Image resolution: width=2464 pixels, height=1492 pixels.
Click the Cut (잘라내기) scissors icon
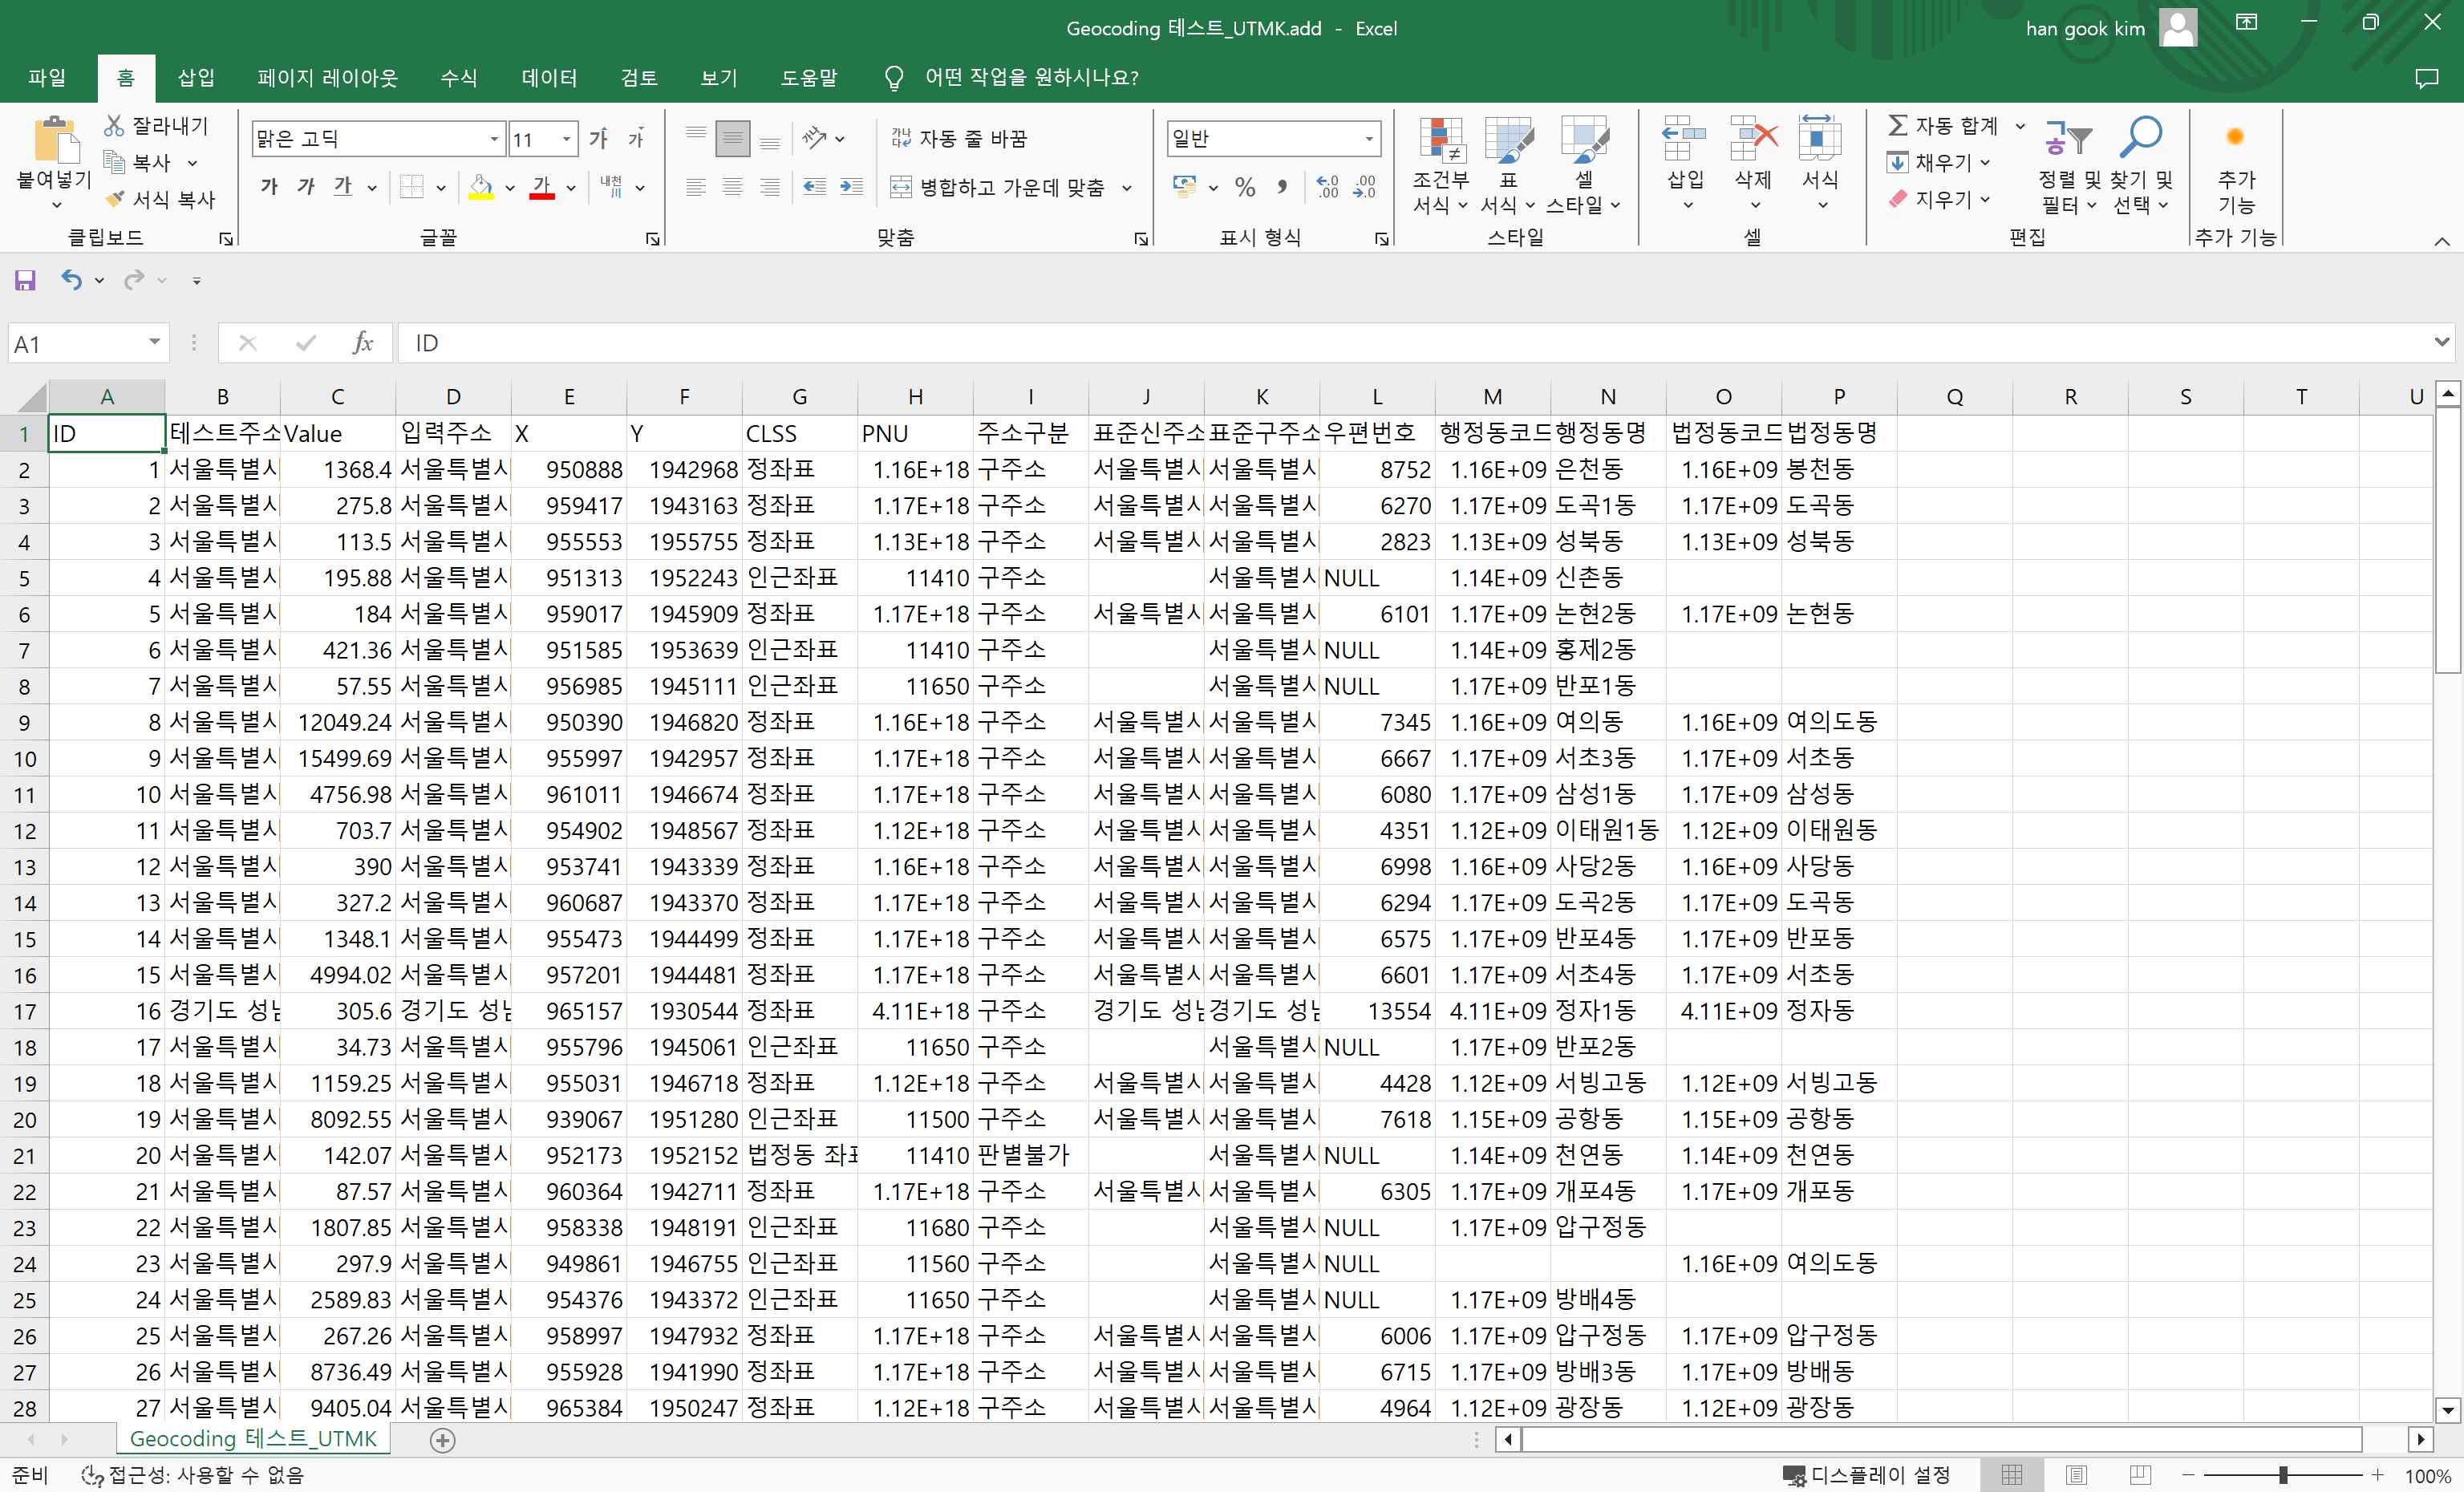click(x=115, y=126)
